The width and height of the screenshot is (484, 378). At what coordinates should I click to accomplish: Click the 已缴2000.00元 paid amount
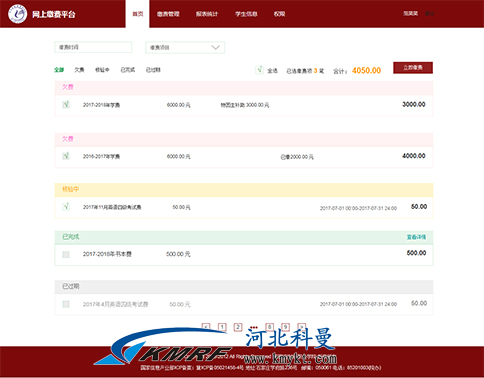(297, 157)
